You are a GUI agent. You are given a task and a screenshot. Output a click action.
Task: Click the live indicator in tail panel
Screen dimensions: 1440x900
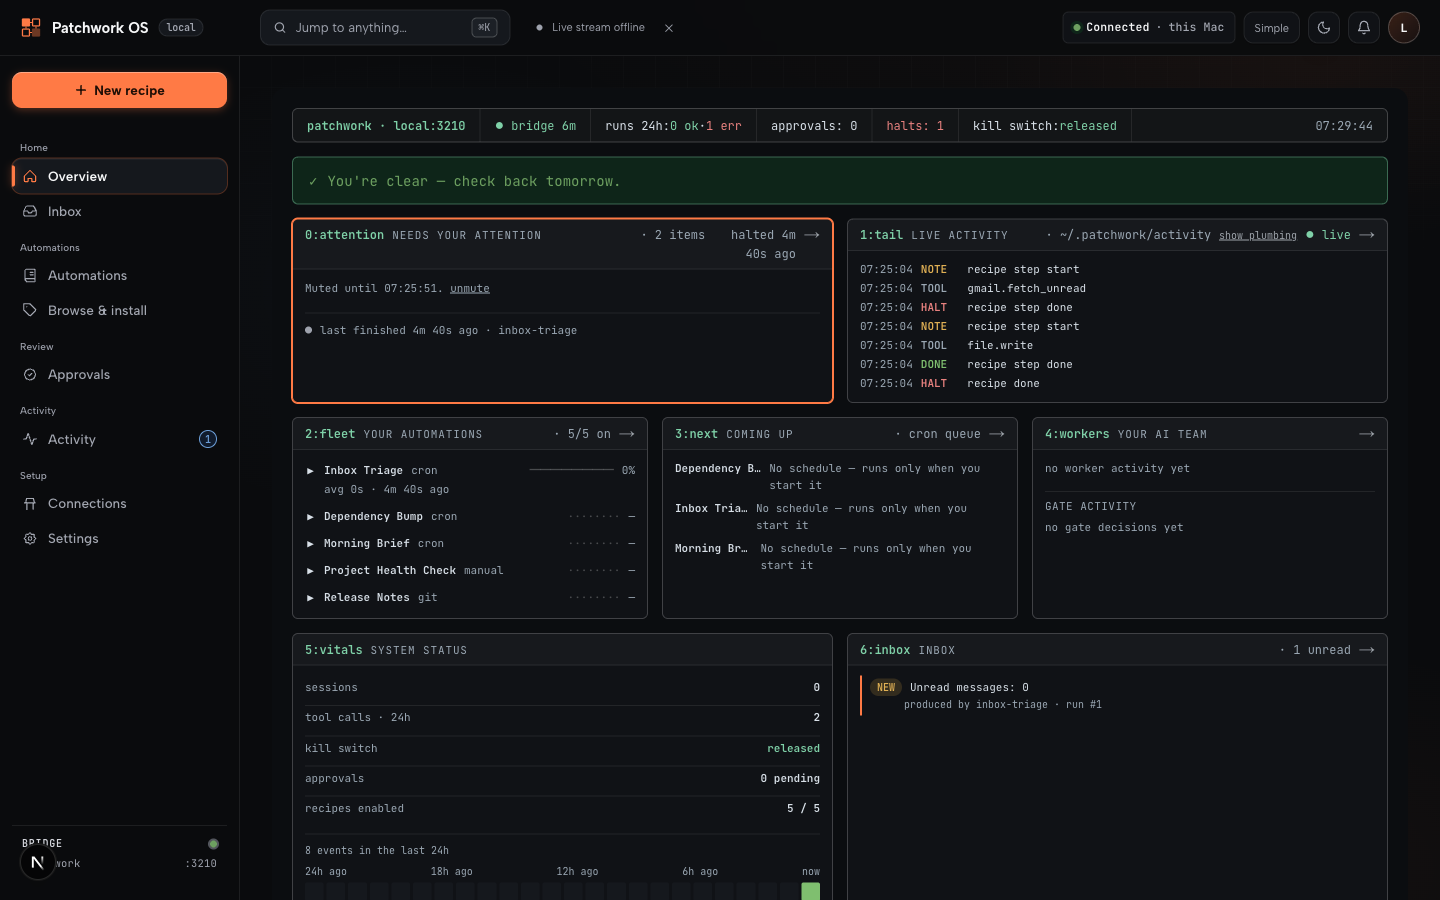click(x=1329, y=235)
